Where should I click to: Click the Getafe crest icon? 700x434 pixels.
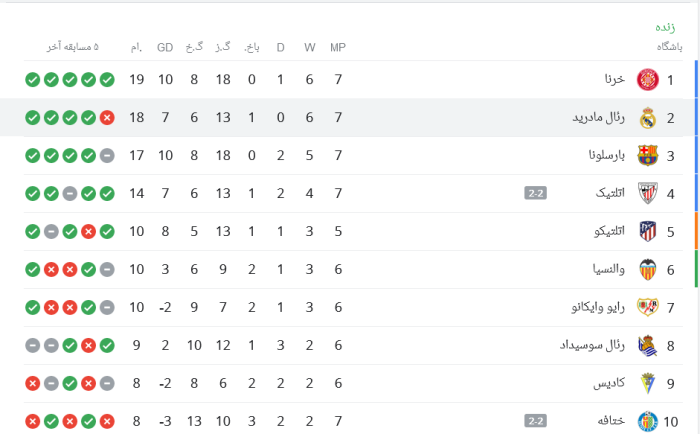pyautogui.click(x=647, y=421)
